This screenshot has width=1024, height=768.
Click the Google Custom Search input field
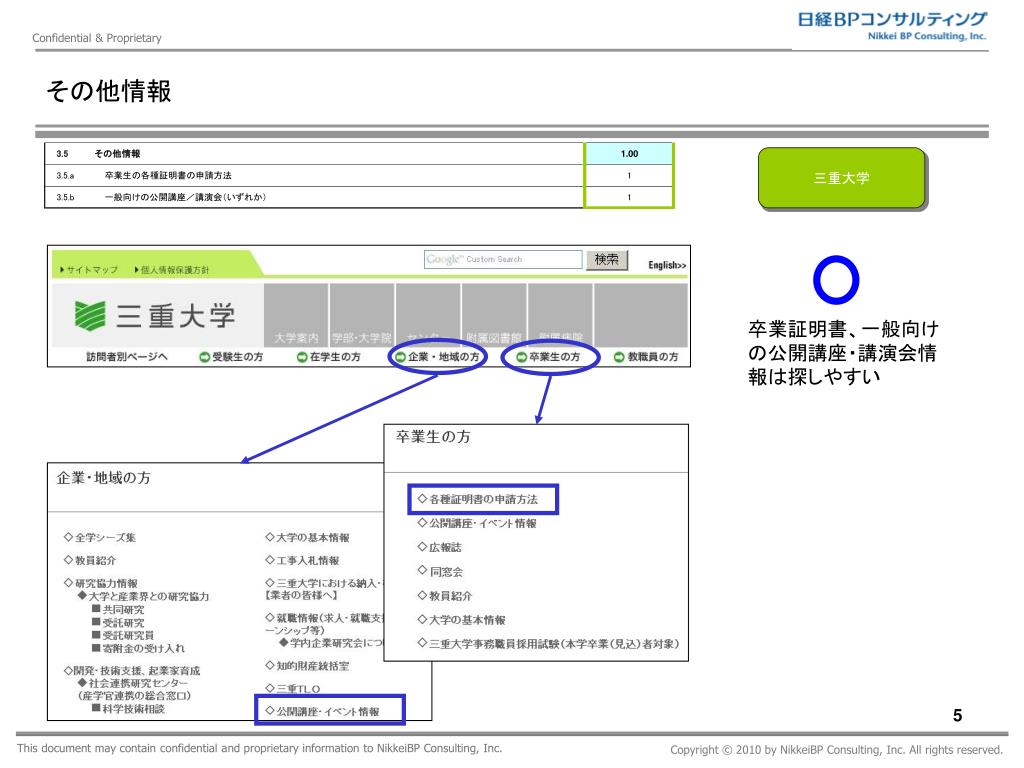[503, 259]
